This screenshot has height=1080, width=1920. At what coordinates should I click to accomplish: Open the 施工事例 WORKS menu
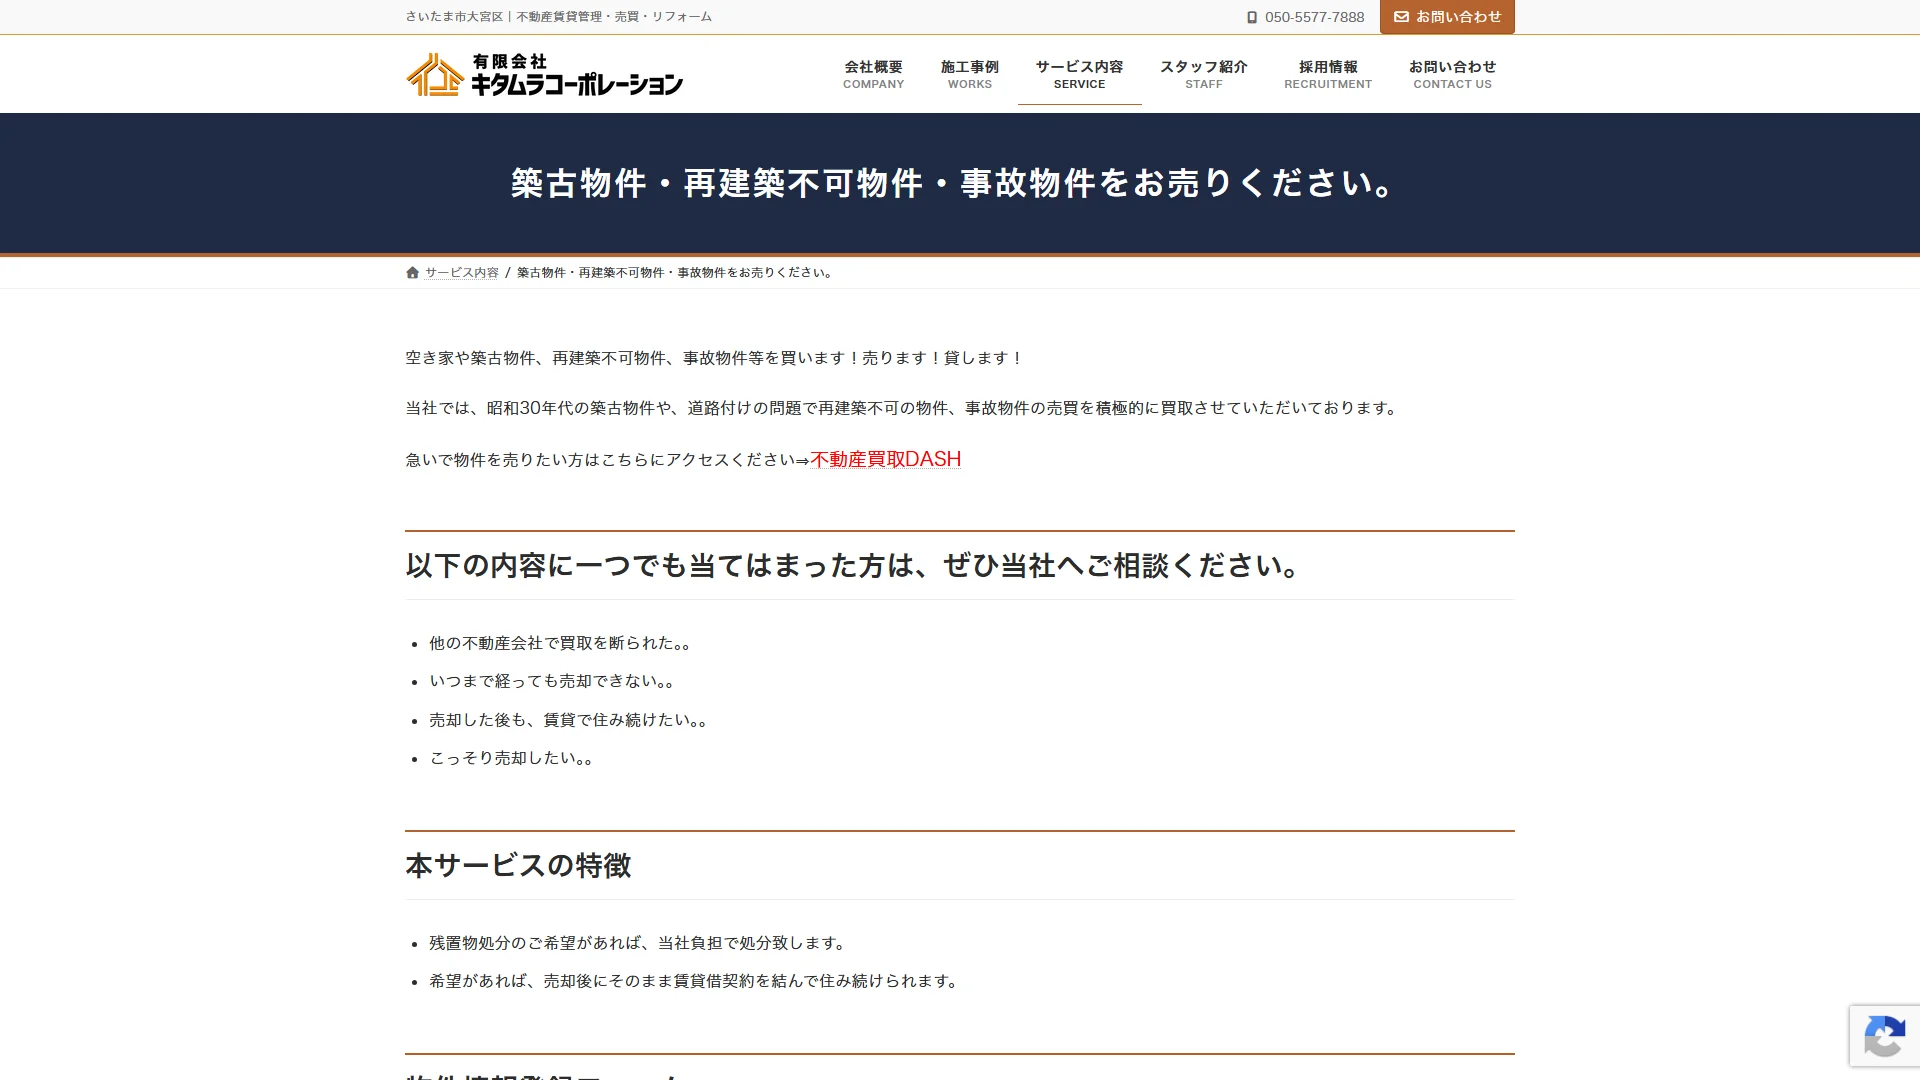coord(969,74)
